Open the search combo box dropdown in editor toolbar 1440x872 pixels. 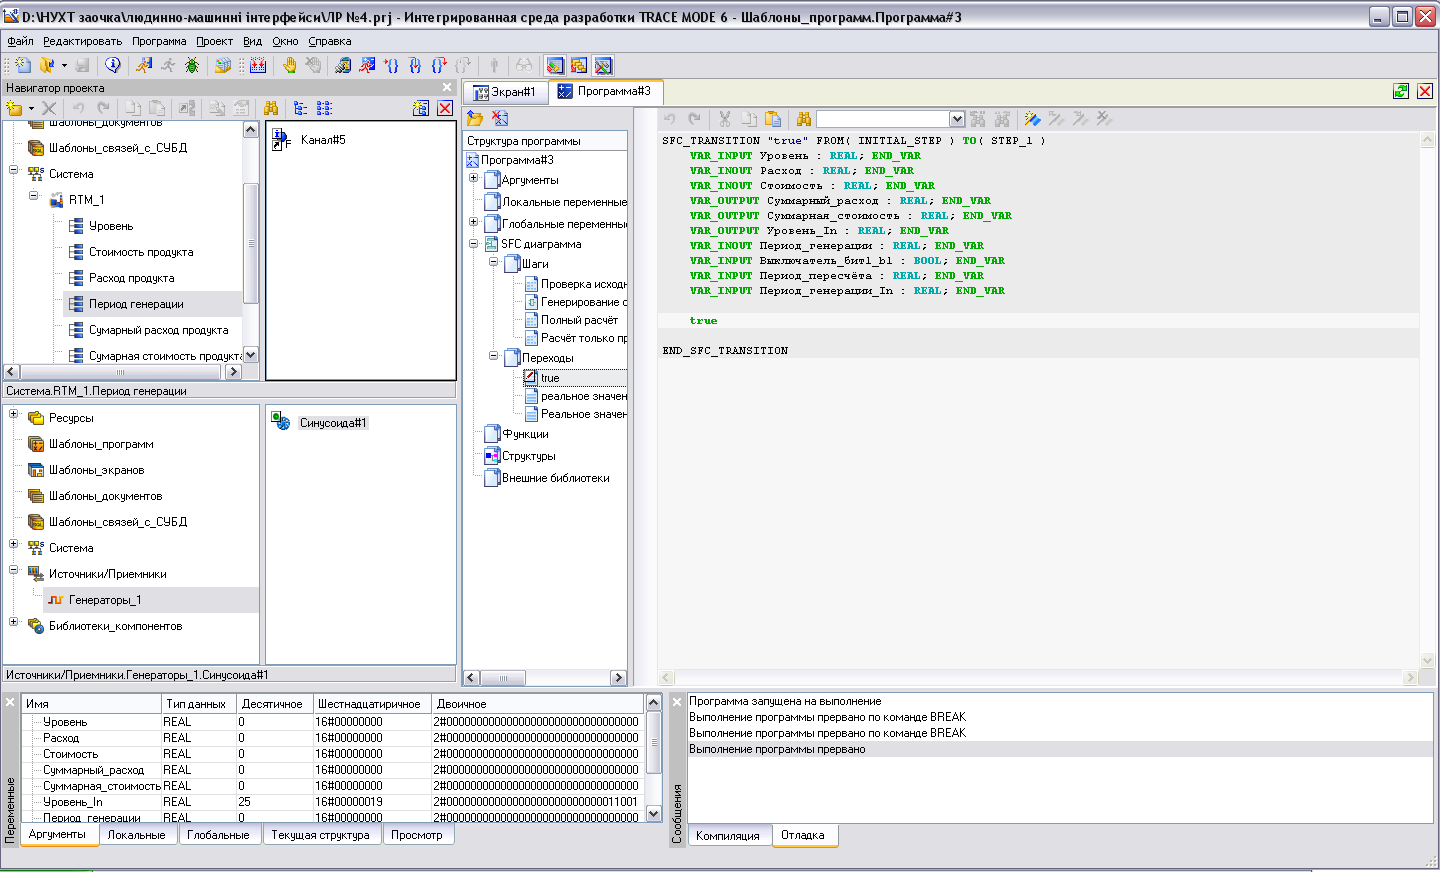pos(957,119)
